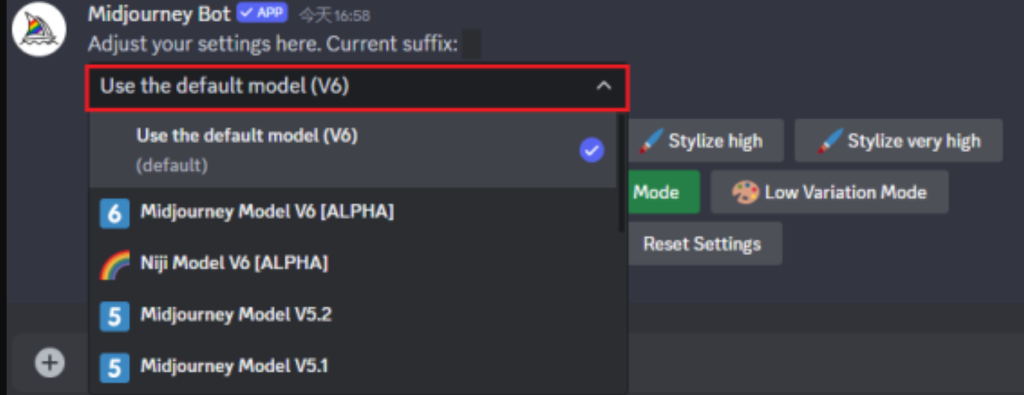Viewport: 1024px width, 395px height.
Task: Click the plus attachment icon in message bar
Action: (50, 362)
